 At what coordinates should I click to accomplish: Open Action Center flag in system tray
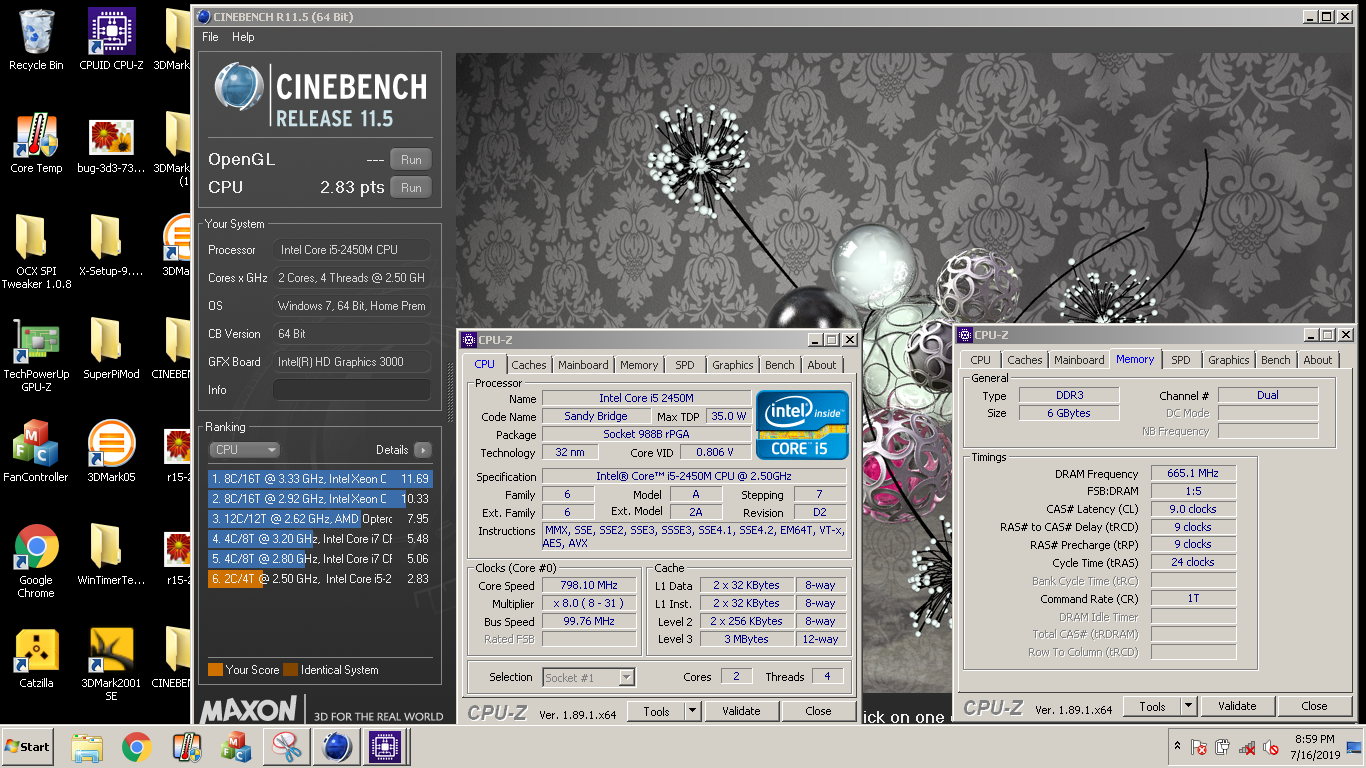(1198, 747)
